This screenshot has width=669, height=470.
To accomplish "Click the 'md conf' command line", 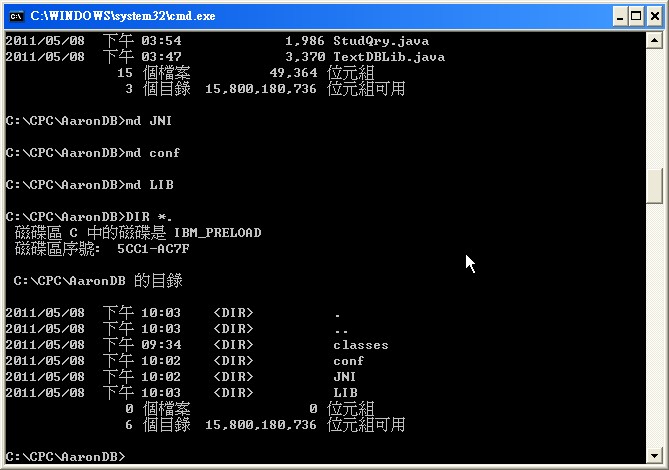I will click(93, 153).
